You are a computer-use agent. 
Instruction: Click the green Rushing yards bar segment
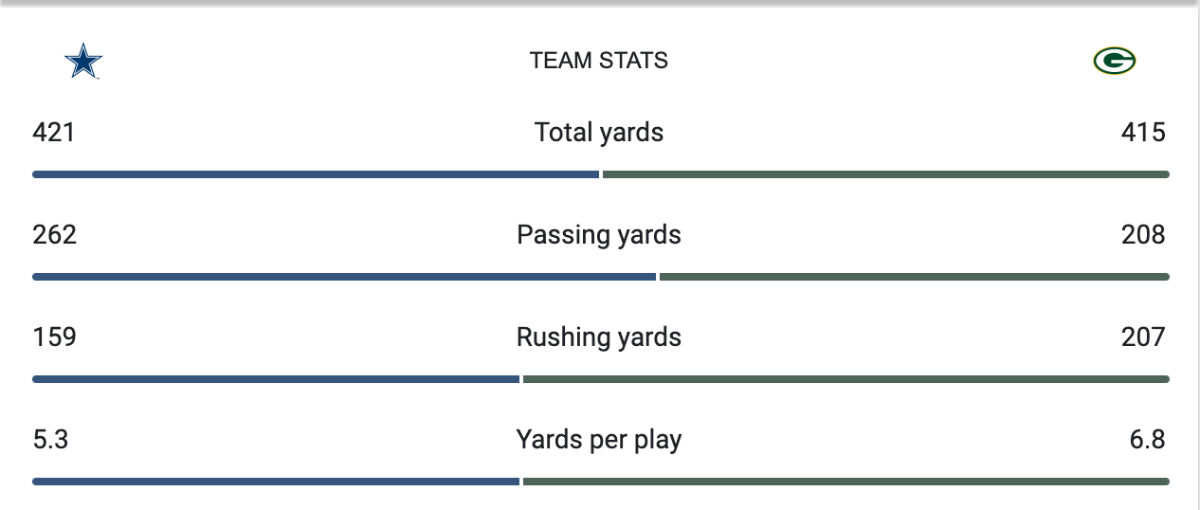coord(846,379)
